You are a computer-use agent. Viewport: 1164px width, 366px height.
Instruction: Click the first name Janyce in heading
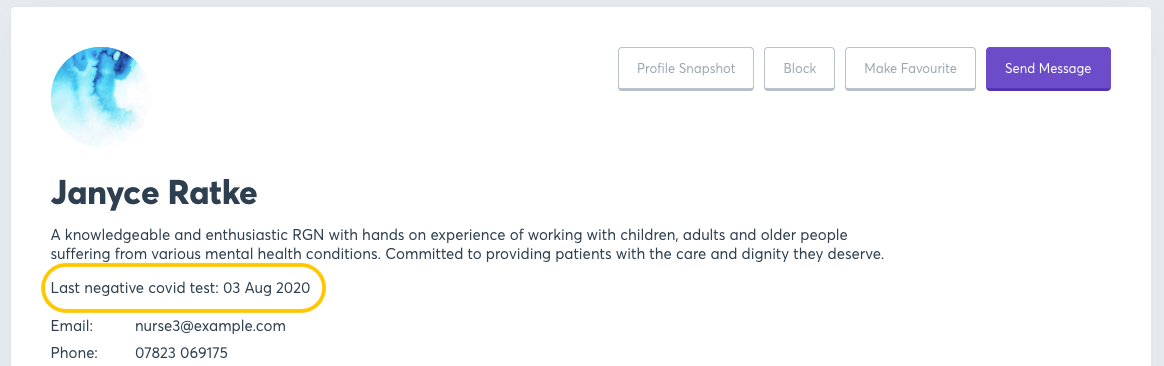click(x=104, y=193)
